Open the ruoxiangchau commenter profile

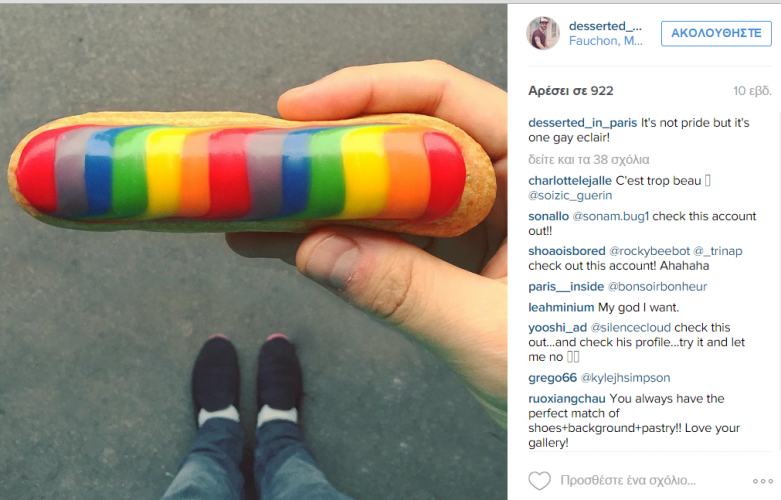[567, 399]
